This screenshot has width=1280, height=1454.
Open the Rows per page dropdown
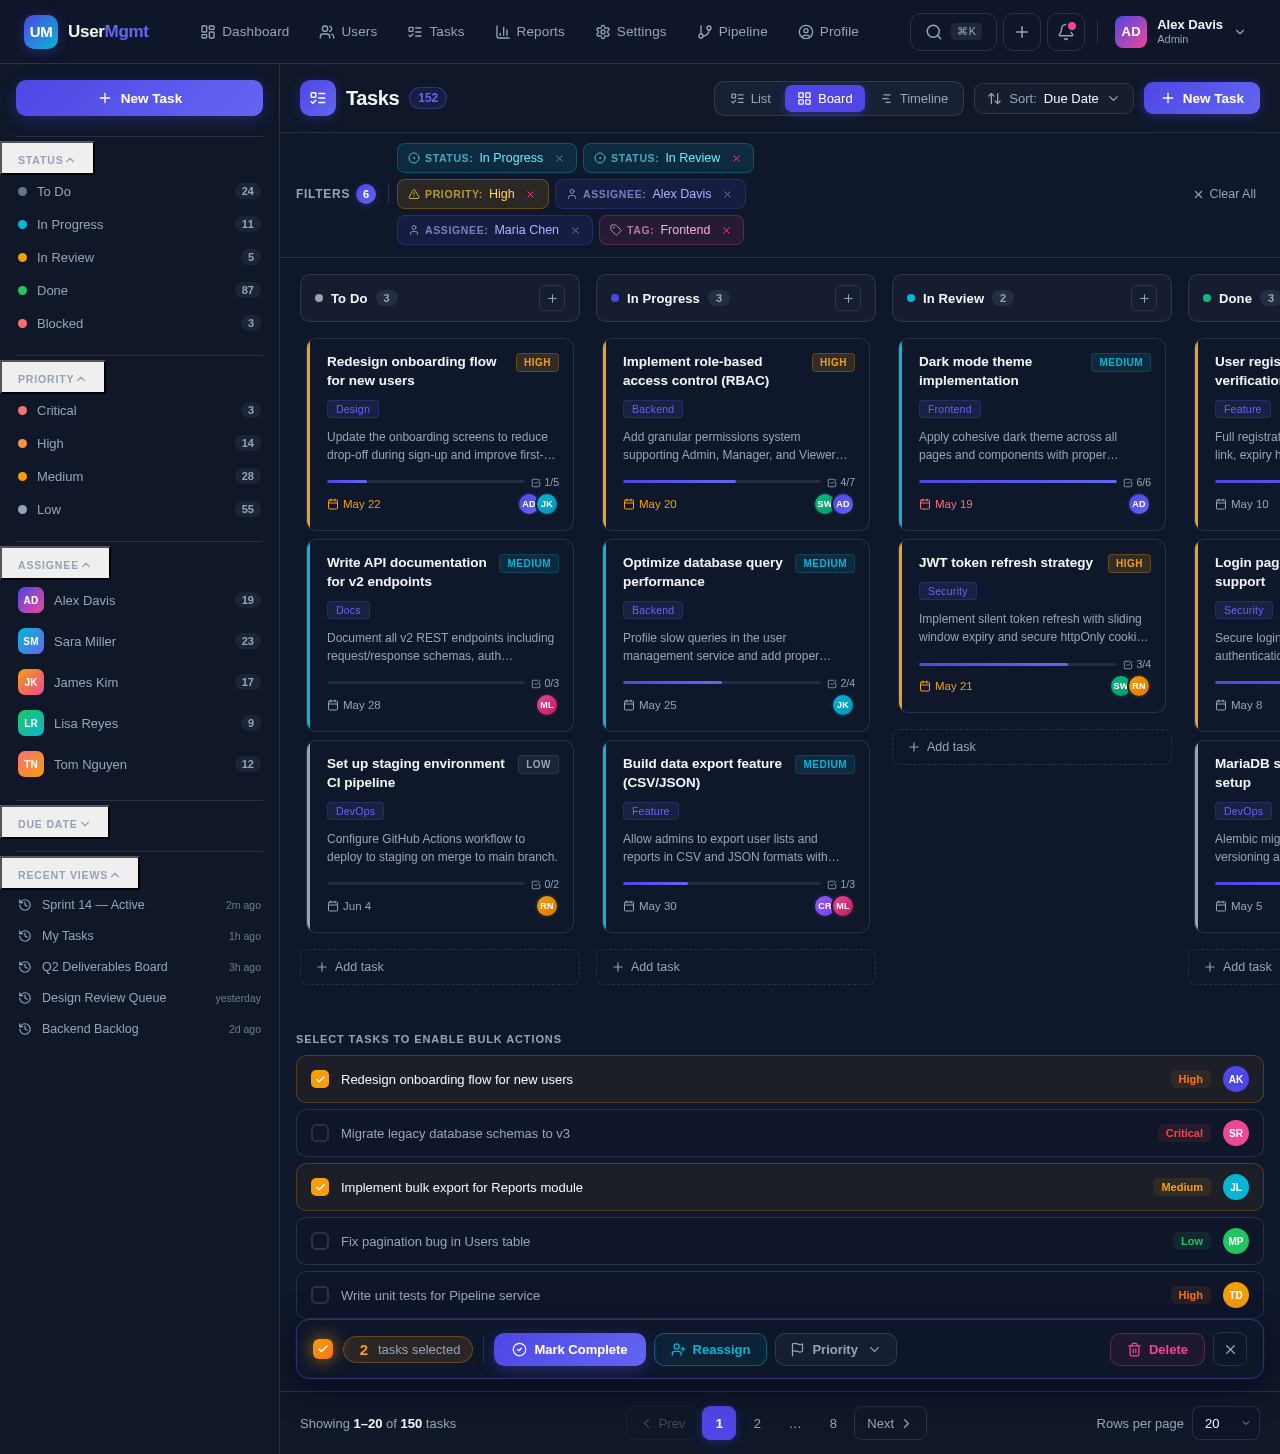[1226, 1423]
